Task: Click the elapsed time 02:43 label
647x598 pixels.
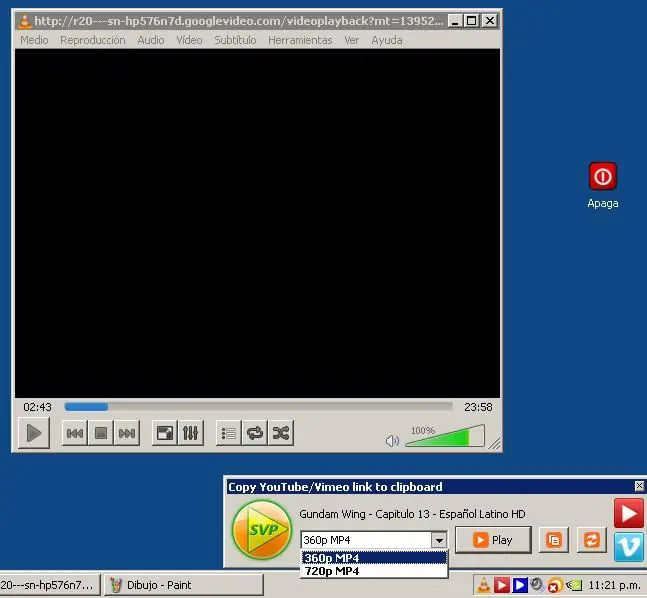Action: tap(37, 407)
